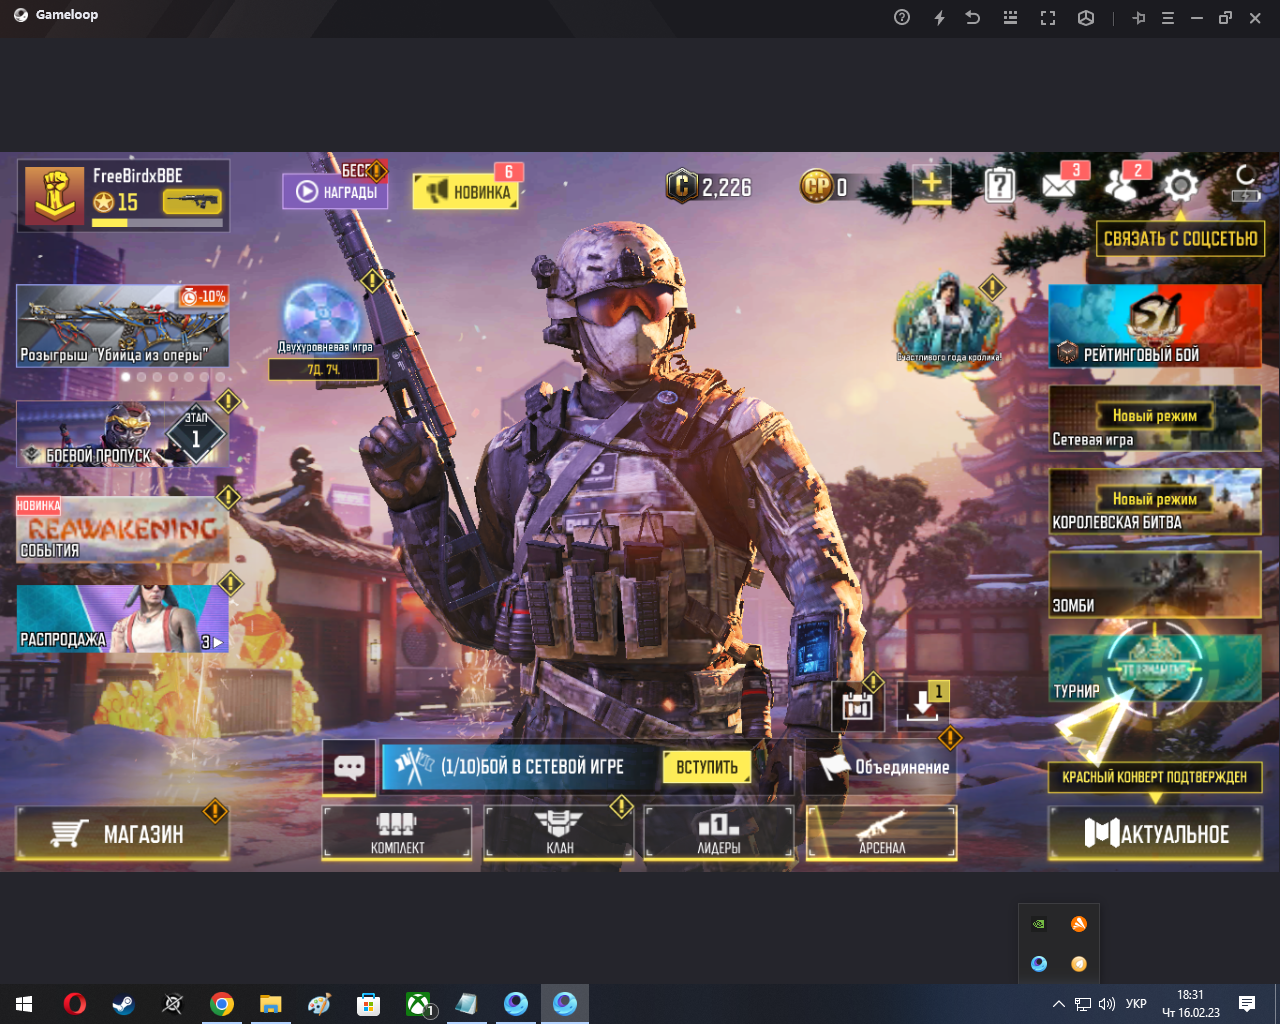Select КОРОЛЕВСКАЯ БИТВА battle royale mode
Image resolution: width=1280 pixels, height=1024 pixels.
[1155, 501]
